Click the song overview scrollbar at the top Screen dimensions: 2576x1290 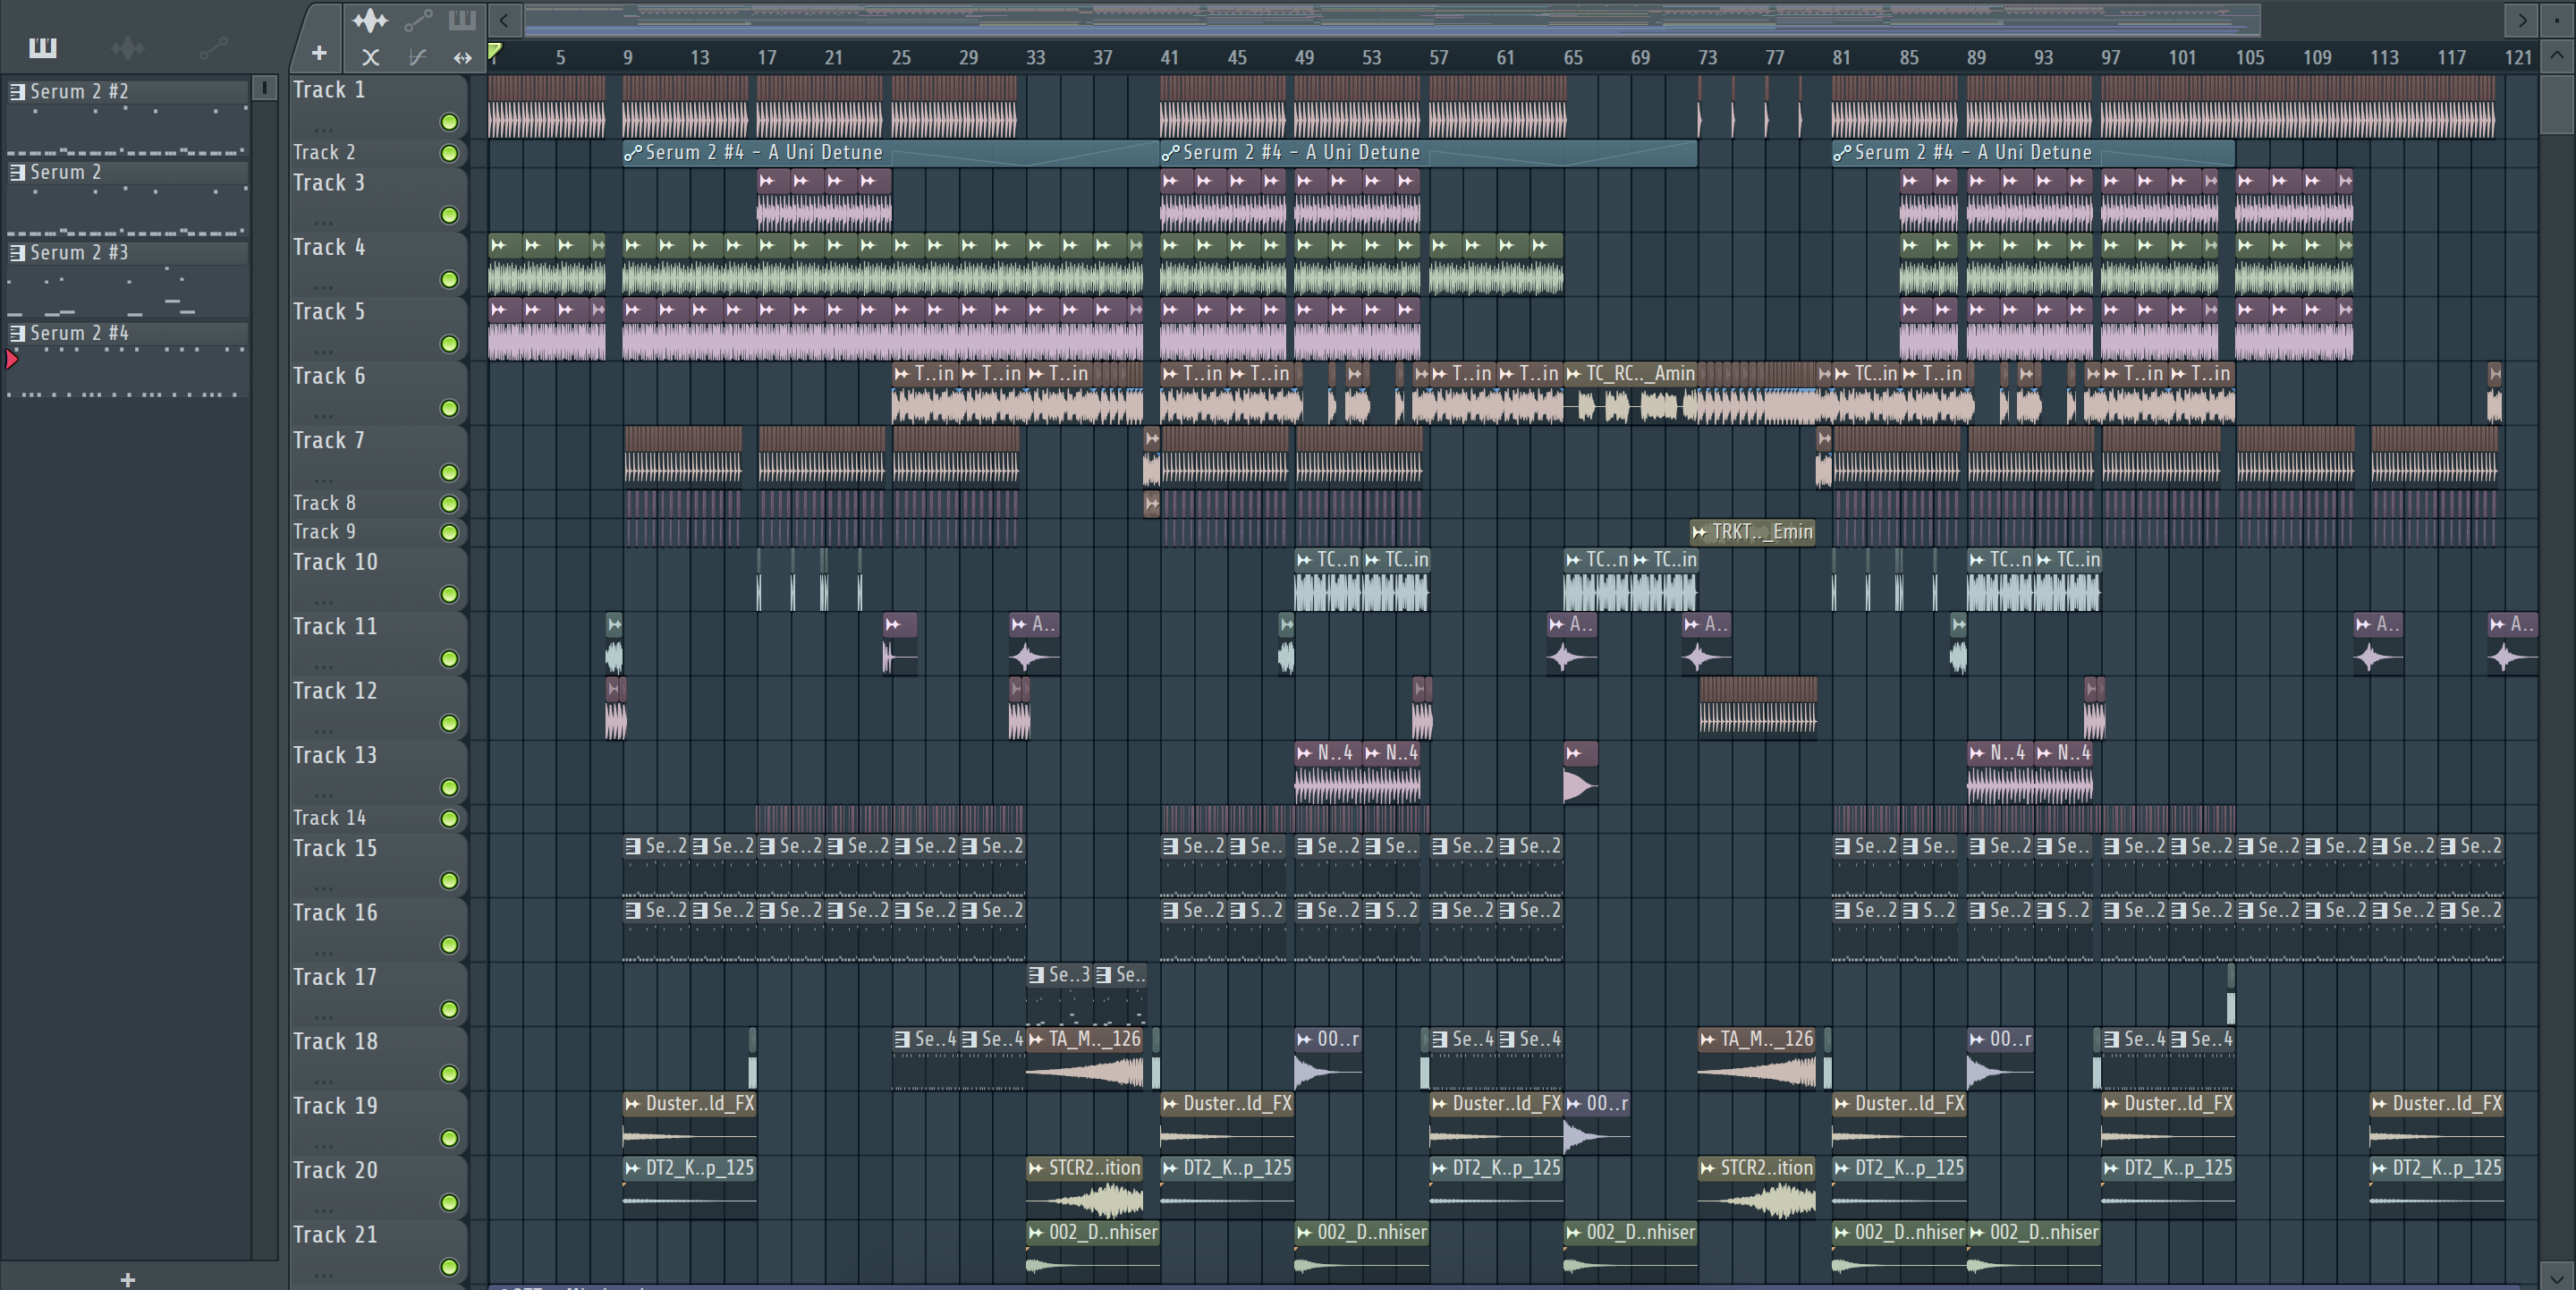click(x=1391, y=19)
